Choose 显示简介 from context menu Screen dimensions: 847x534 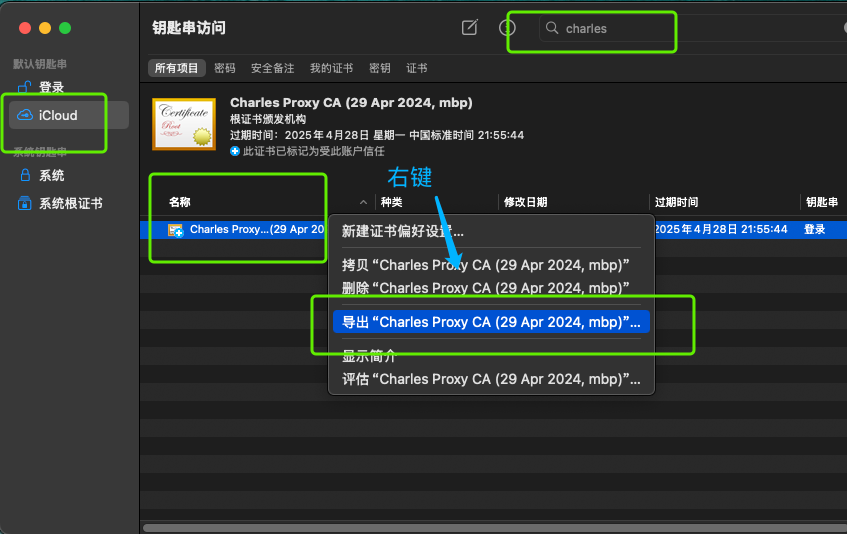pos(369,356)
